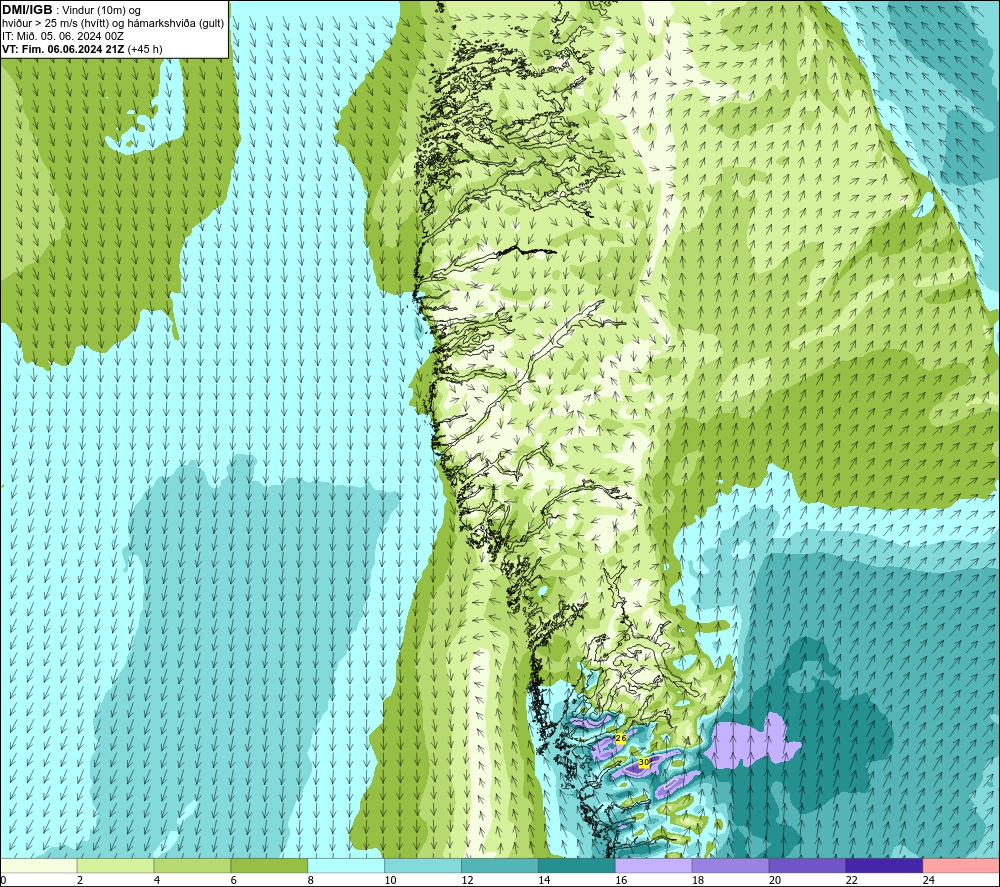
Task: Click the olive green 6–8 m/s legend swatch
Action: point(269,866)
